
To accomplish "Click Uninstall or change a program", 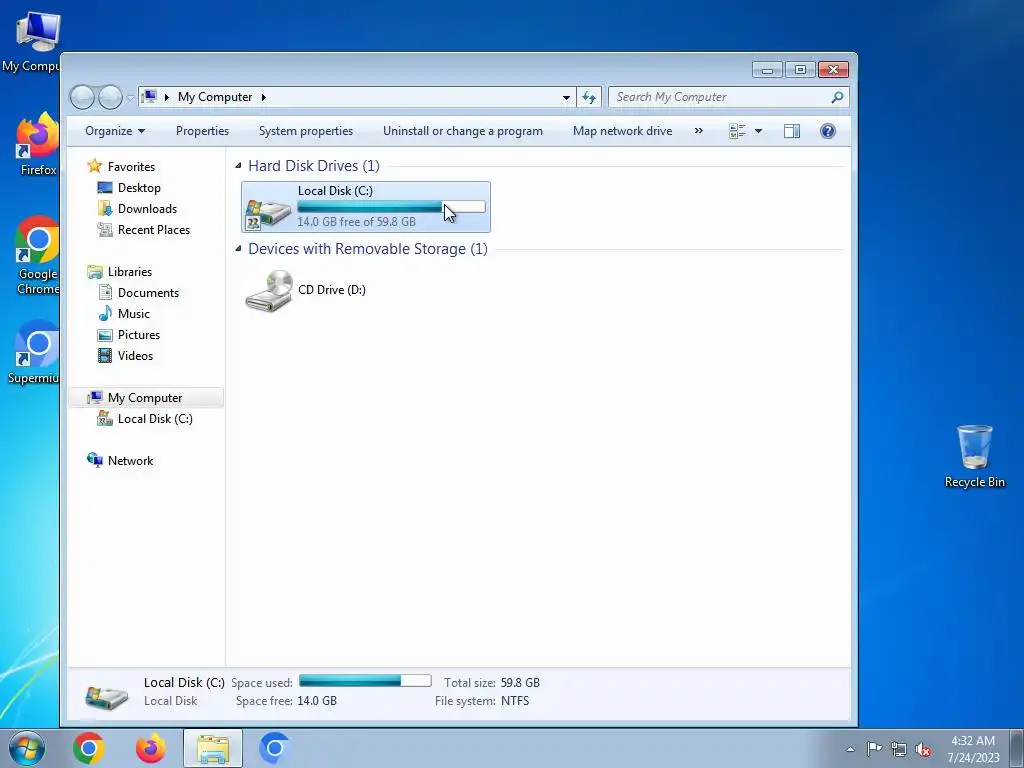I will pyautogui.click(x=462, y=131).
